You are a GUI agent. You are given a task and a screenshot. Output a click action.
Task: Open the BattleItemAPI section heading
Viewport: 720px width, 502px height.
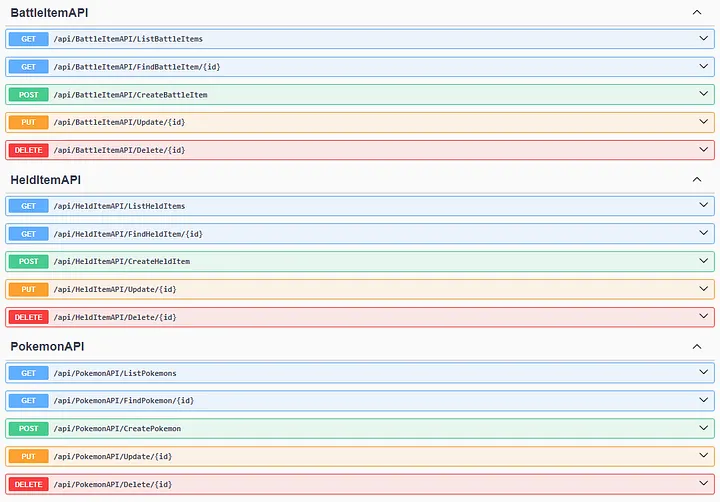click(49, 13)
